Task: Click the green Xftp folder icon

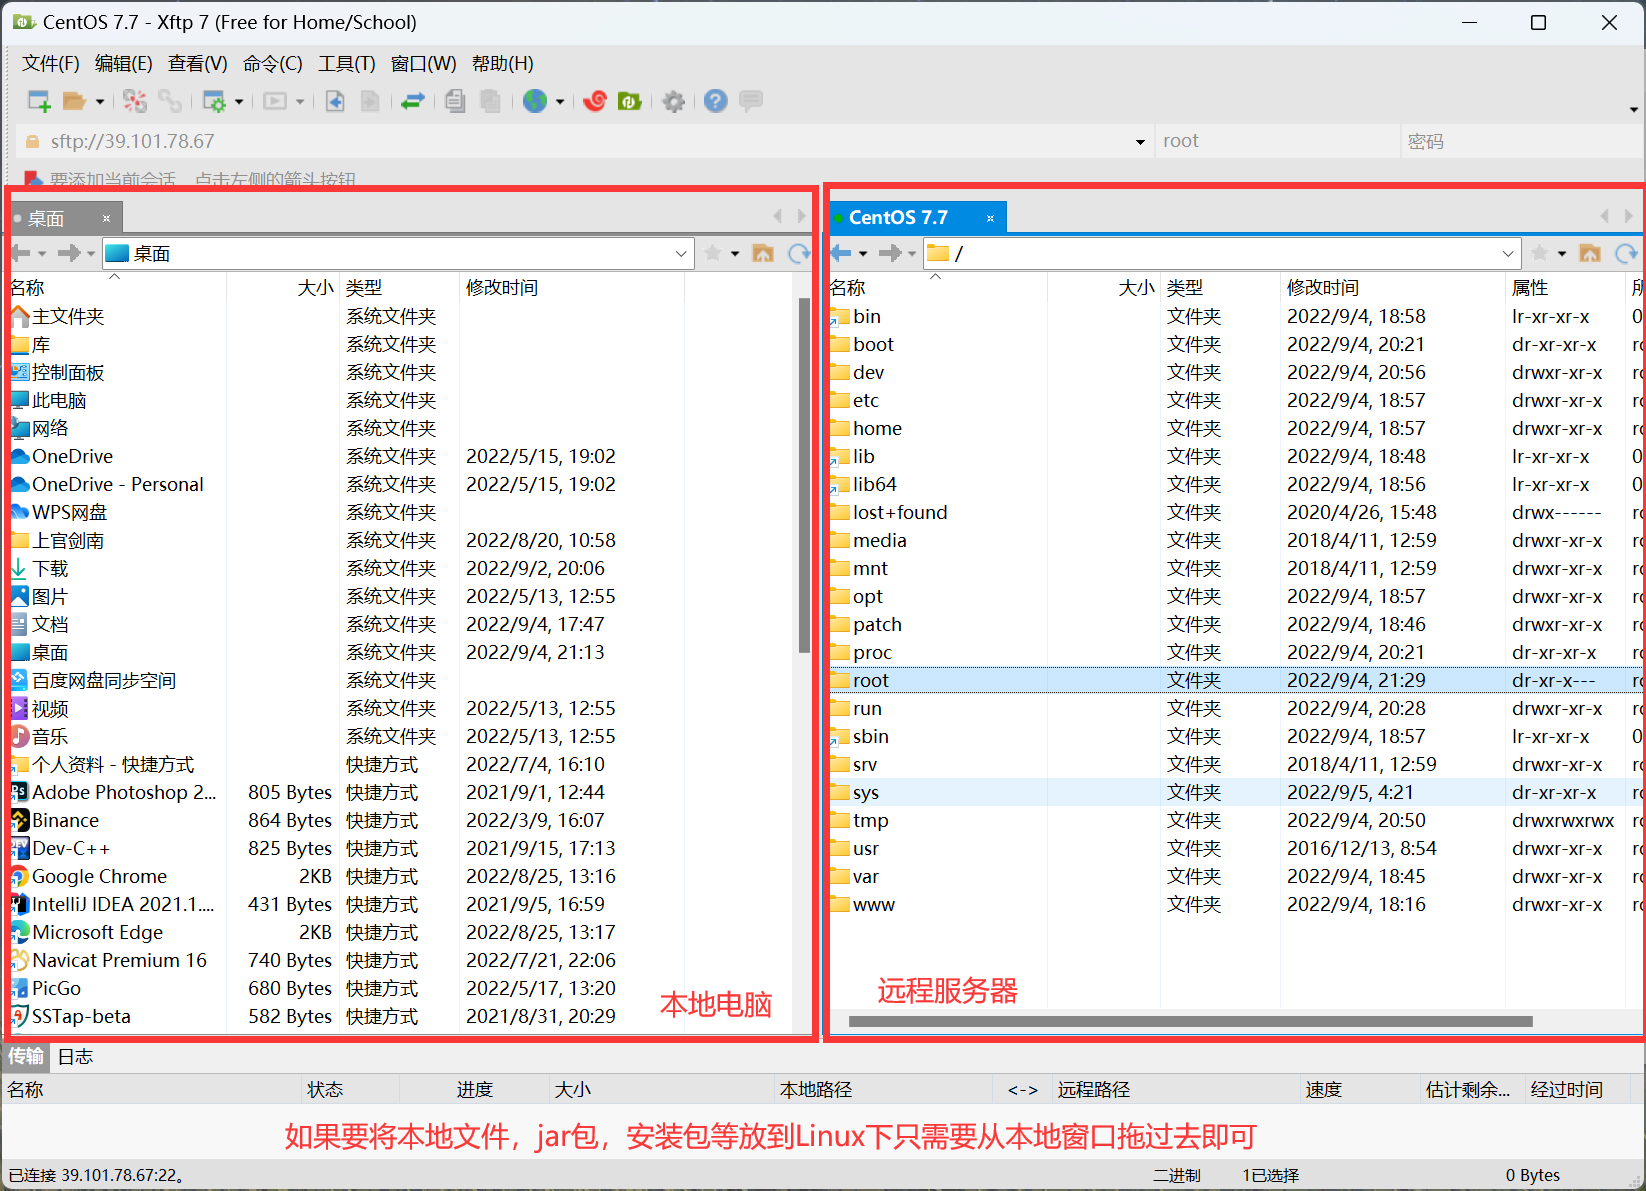Action: pyautogui.click(x=630, y=101)
